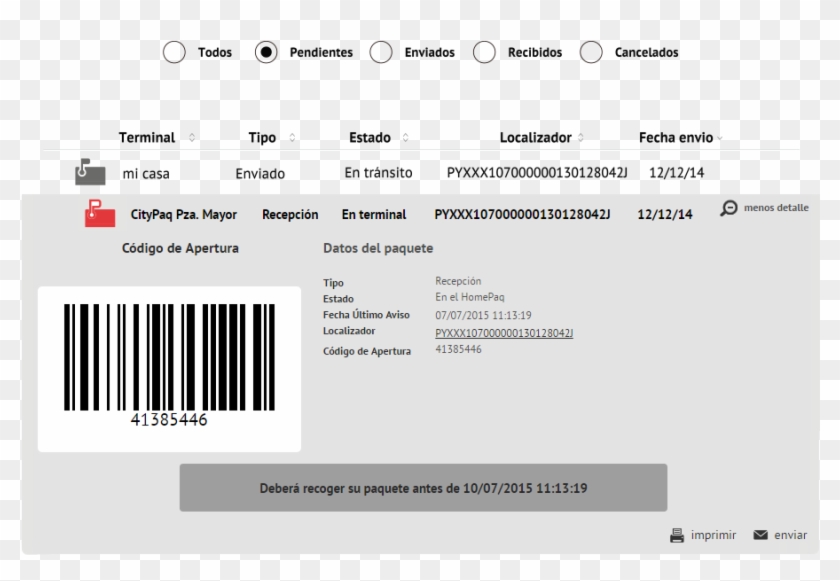The image size is (840, 581).
Task: Select the Enviados filter
Action: coord(381,52)
